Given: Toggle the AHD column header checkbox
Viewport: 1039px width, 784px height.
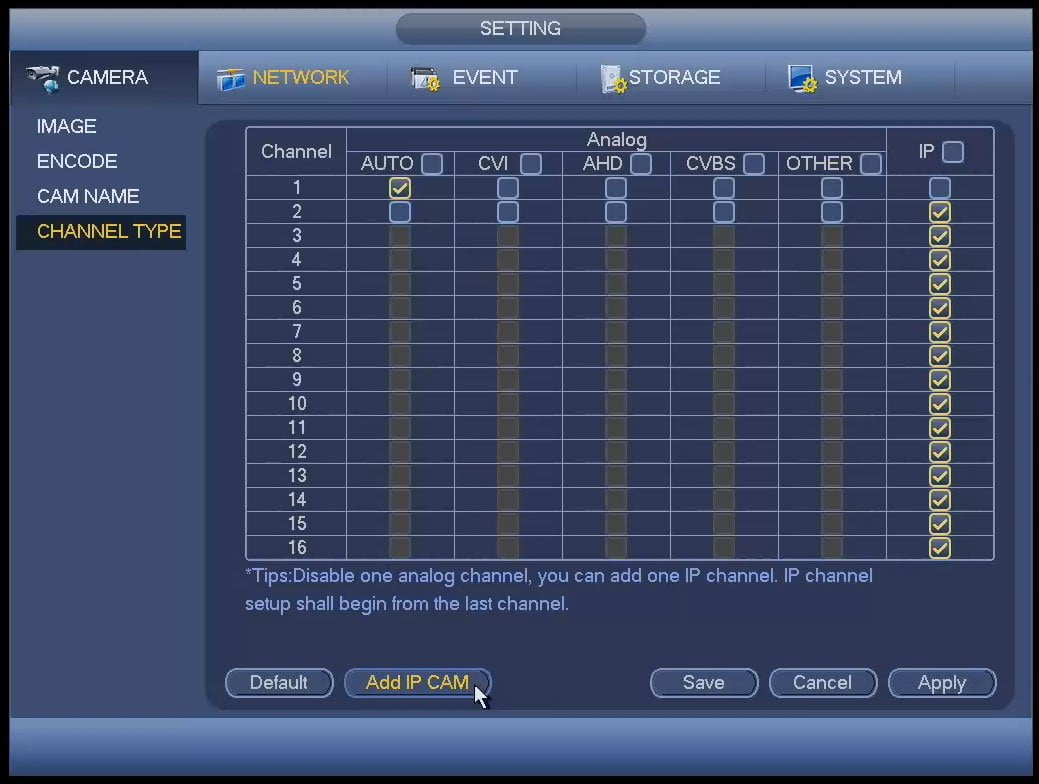Looking at the screenshot, I should pos(641,164).
